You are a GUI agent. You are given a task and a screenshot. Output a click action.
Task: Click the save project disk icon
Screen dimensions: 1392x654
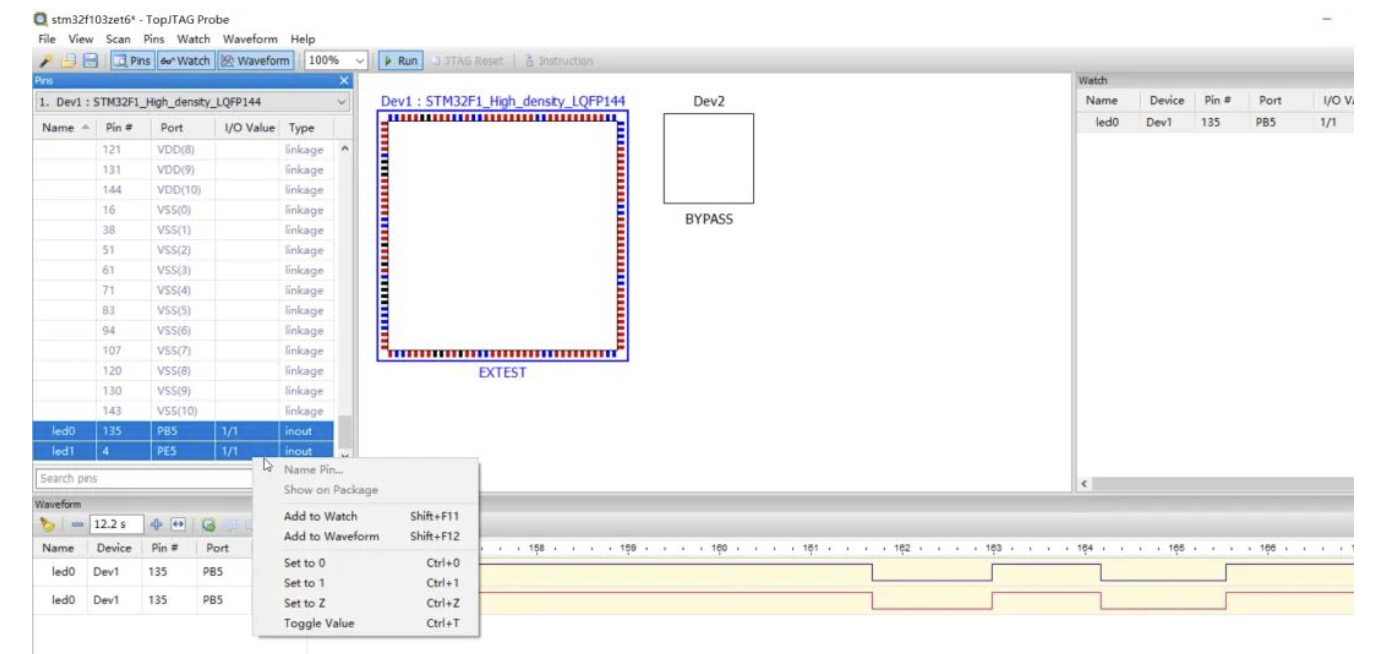tap(91, 61)
